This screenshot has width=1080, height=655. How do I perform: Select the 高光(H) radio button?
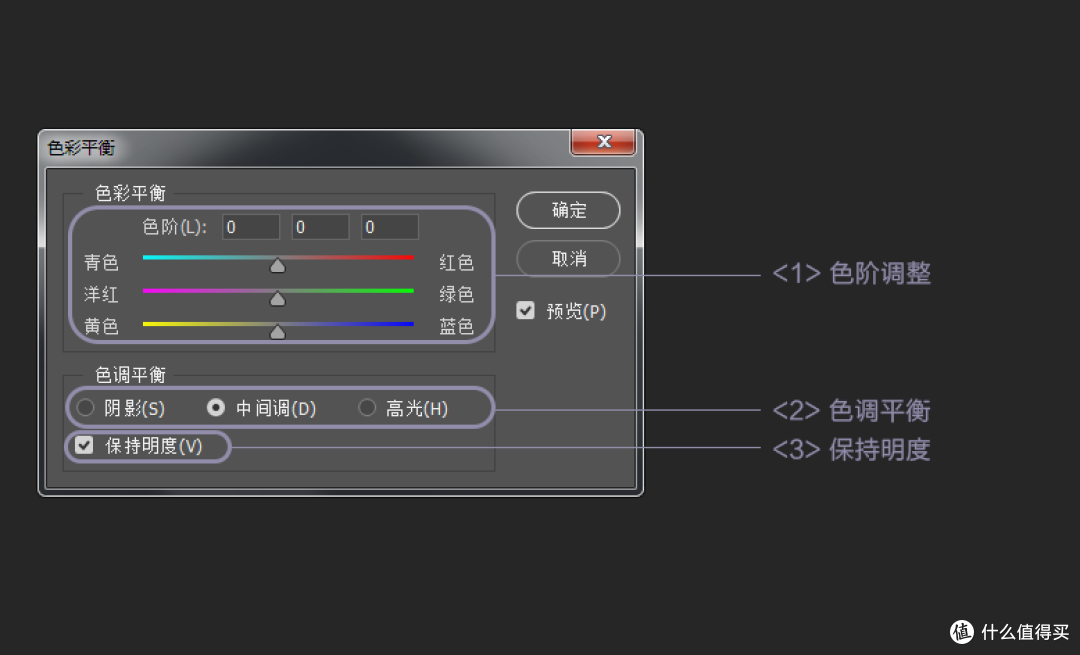point(367,407)
